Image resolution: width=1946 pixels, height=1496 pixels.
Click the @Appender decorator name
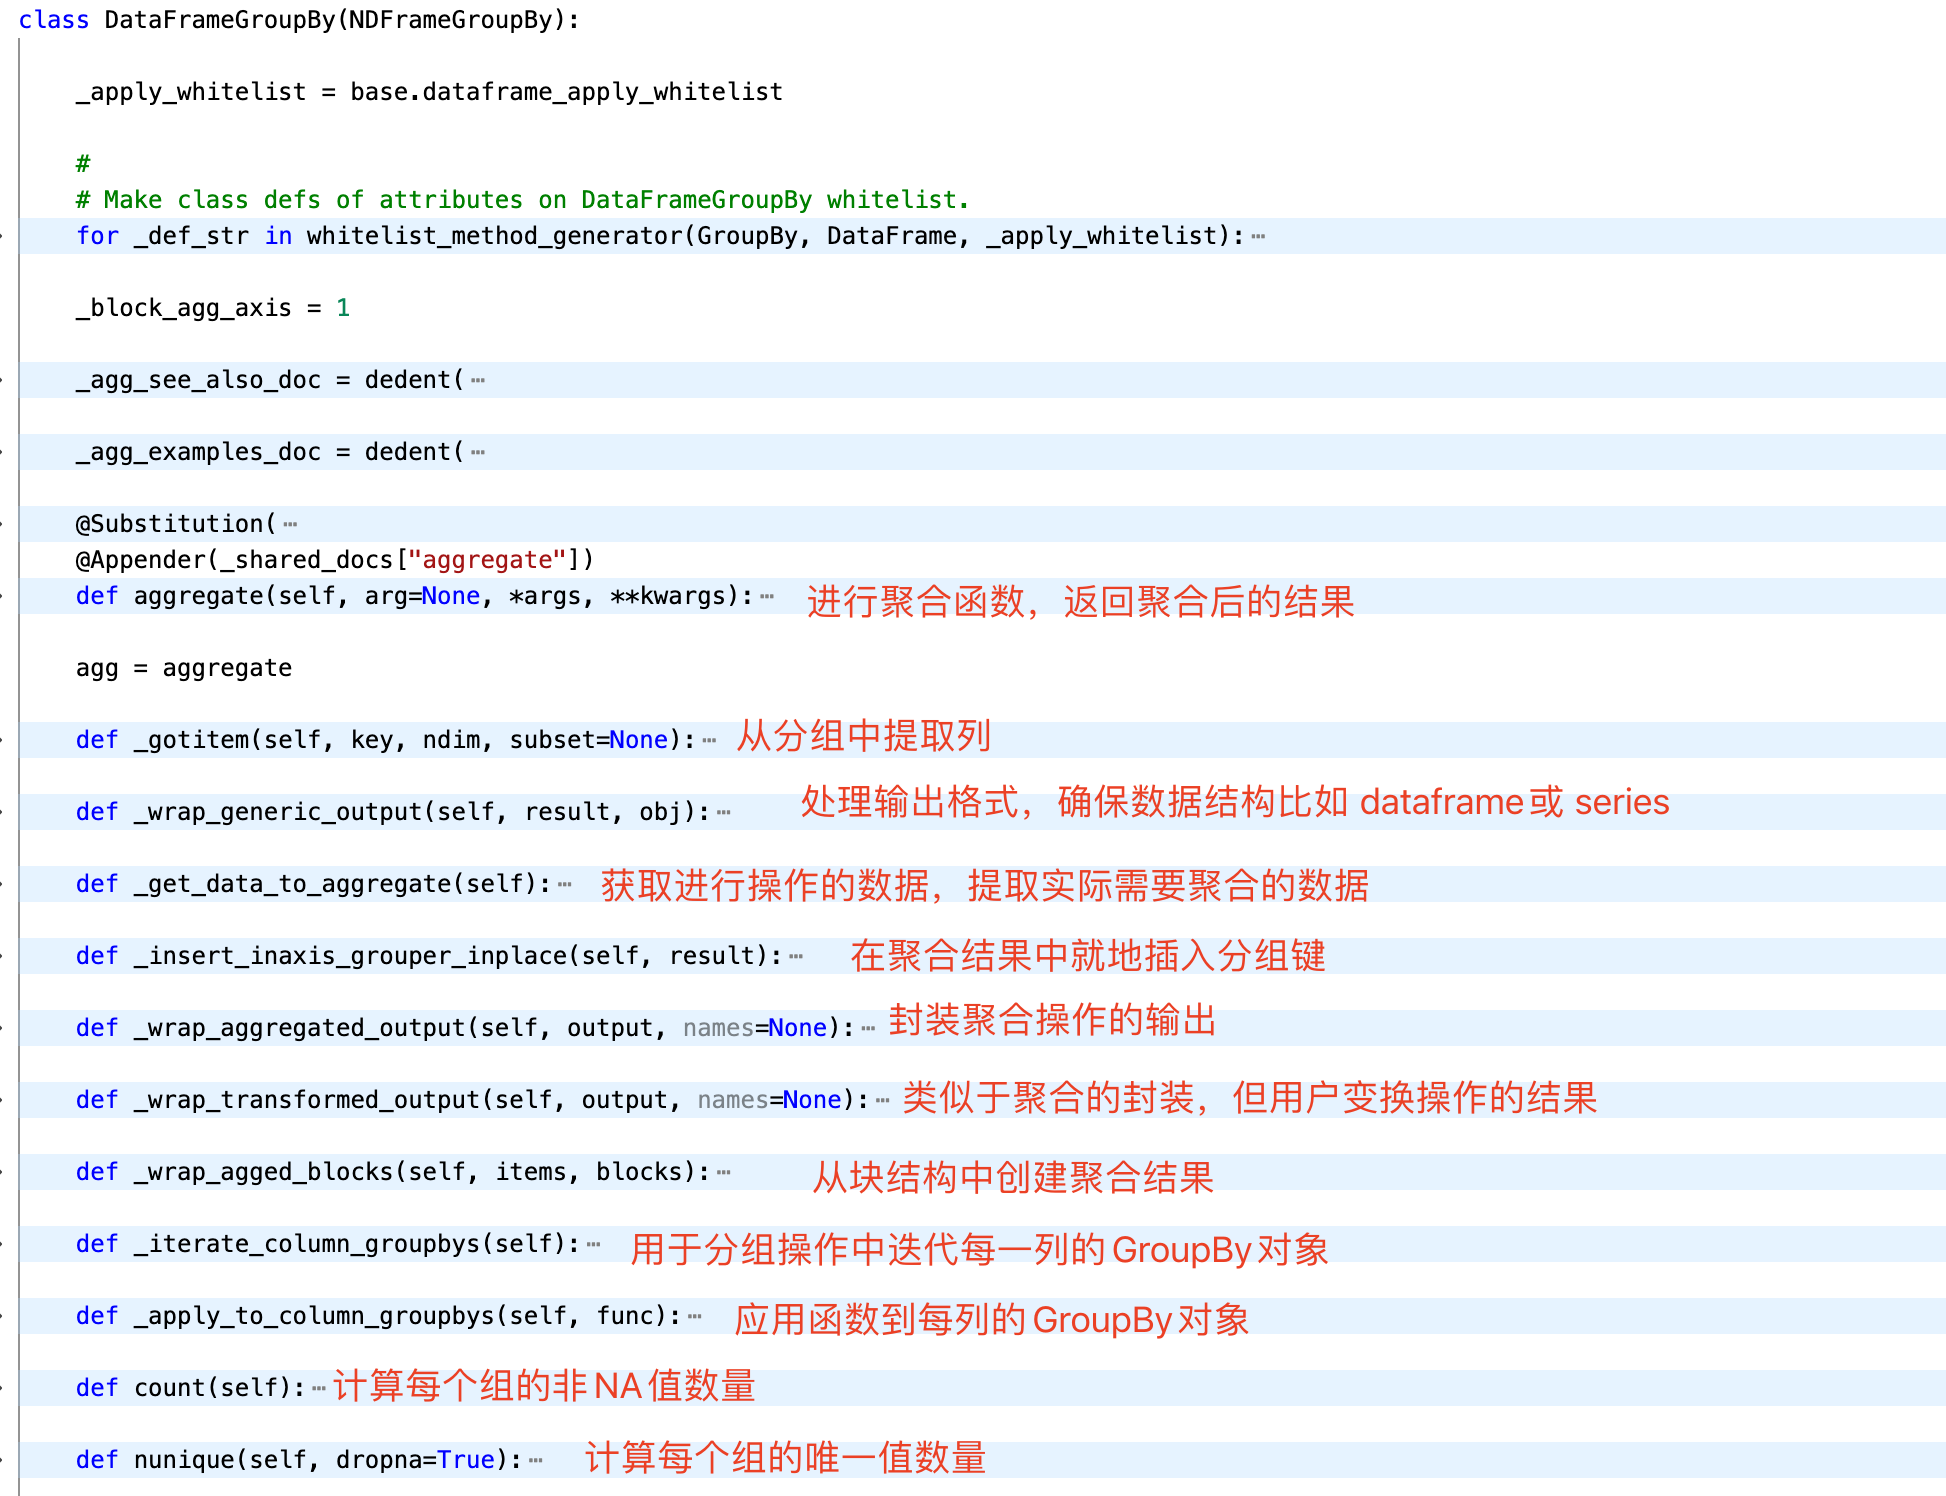point(140,560)
